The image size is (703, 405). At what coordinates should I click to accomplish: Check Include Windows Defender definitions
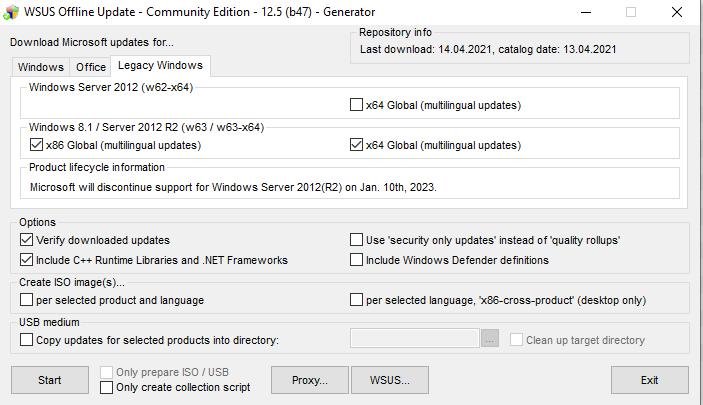(357, 260)
